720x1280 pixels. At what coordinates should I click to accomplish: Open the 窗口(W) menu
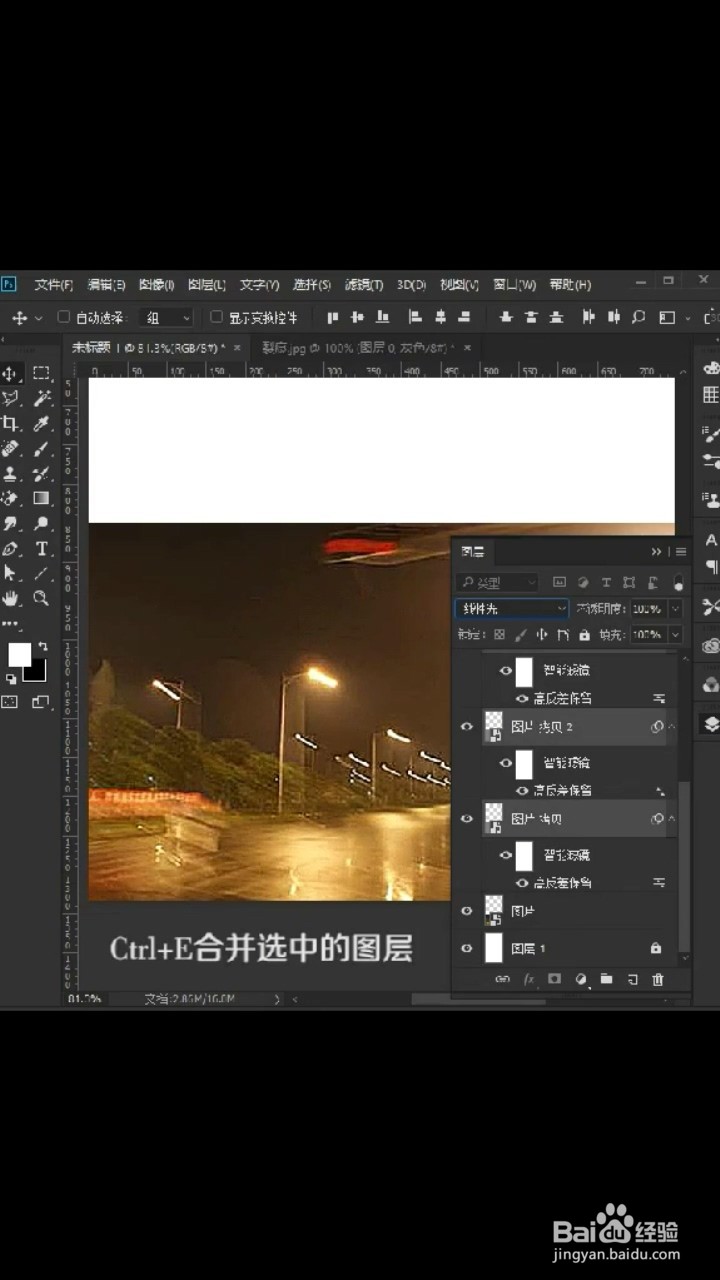click(x=514, y=284)
